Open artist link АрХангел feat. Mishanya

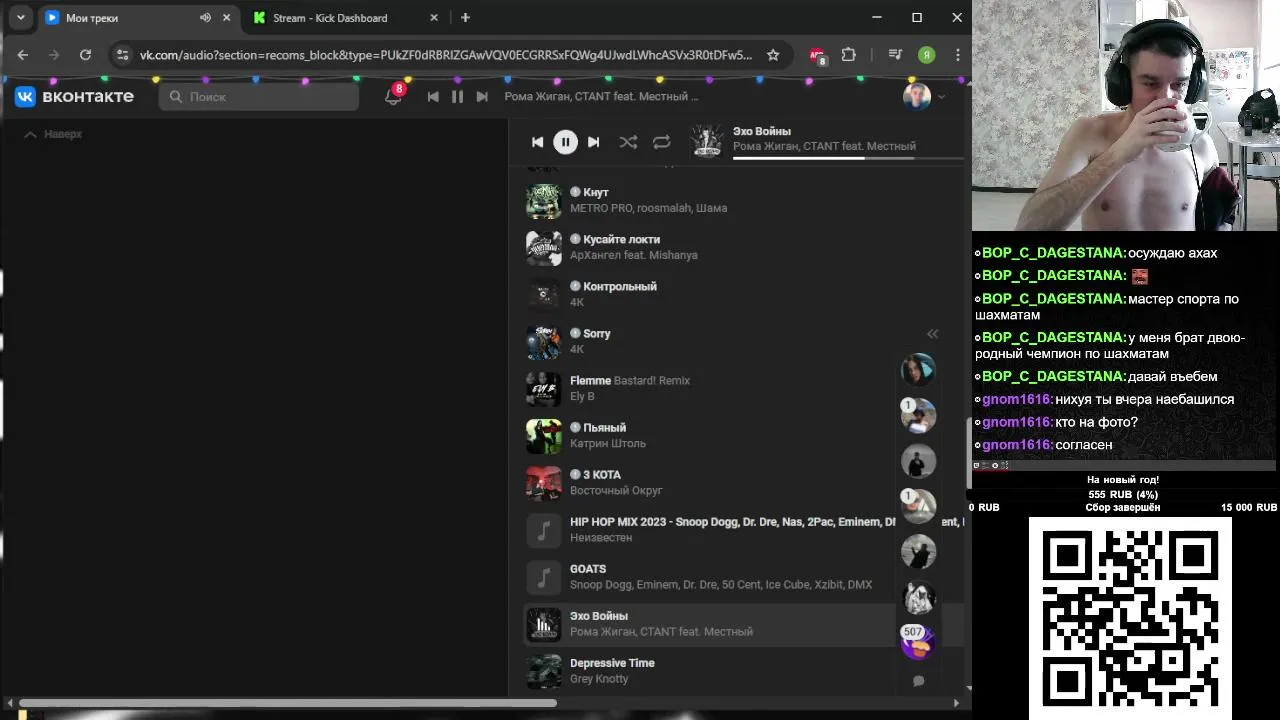(634, 255)
